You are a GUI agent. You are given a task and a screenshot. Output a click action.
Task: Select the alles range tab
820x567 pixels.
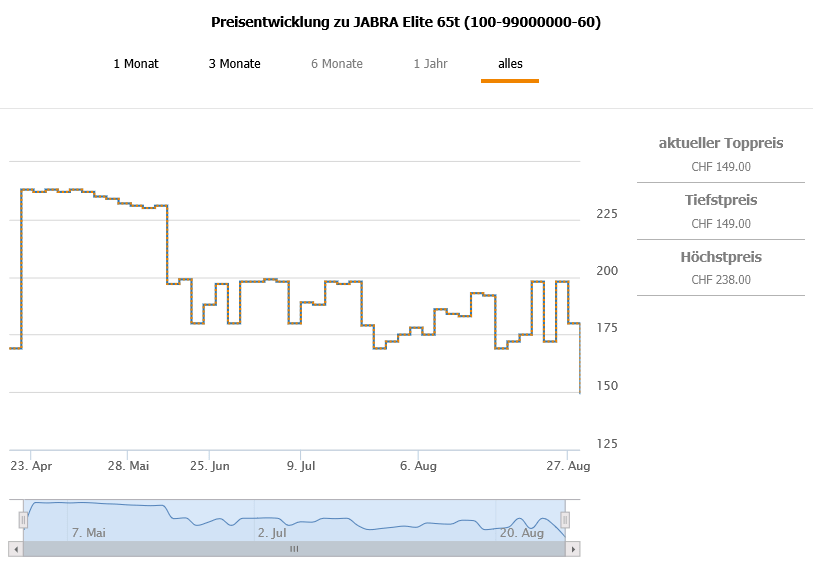(510, 64)
